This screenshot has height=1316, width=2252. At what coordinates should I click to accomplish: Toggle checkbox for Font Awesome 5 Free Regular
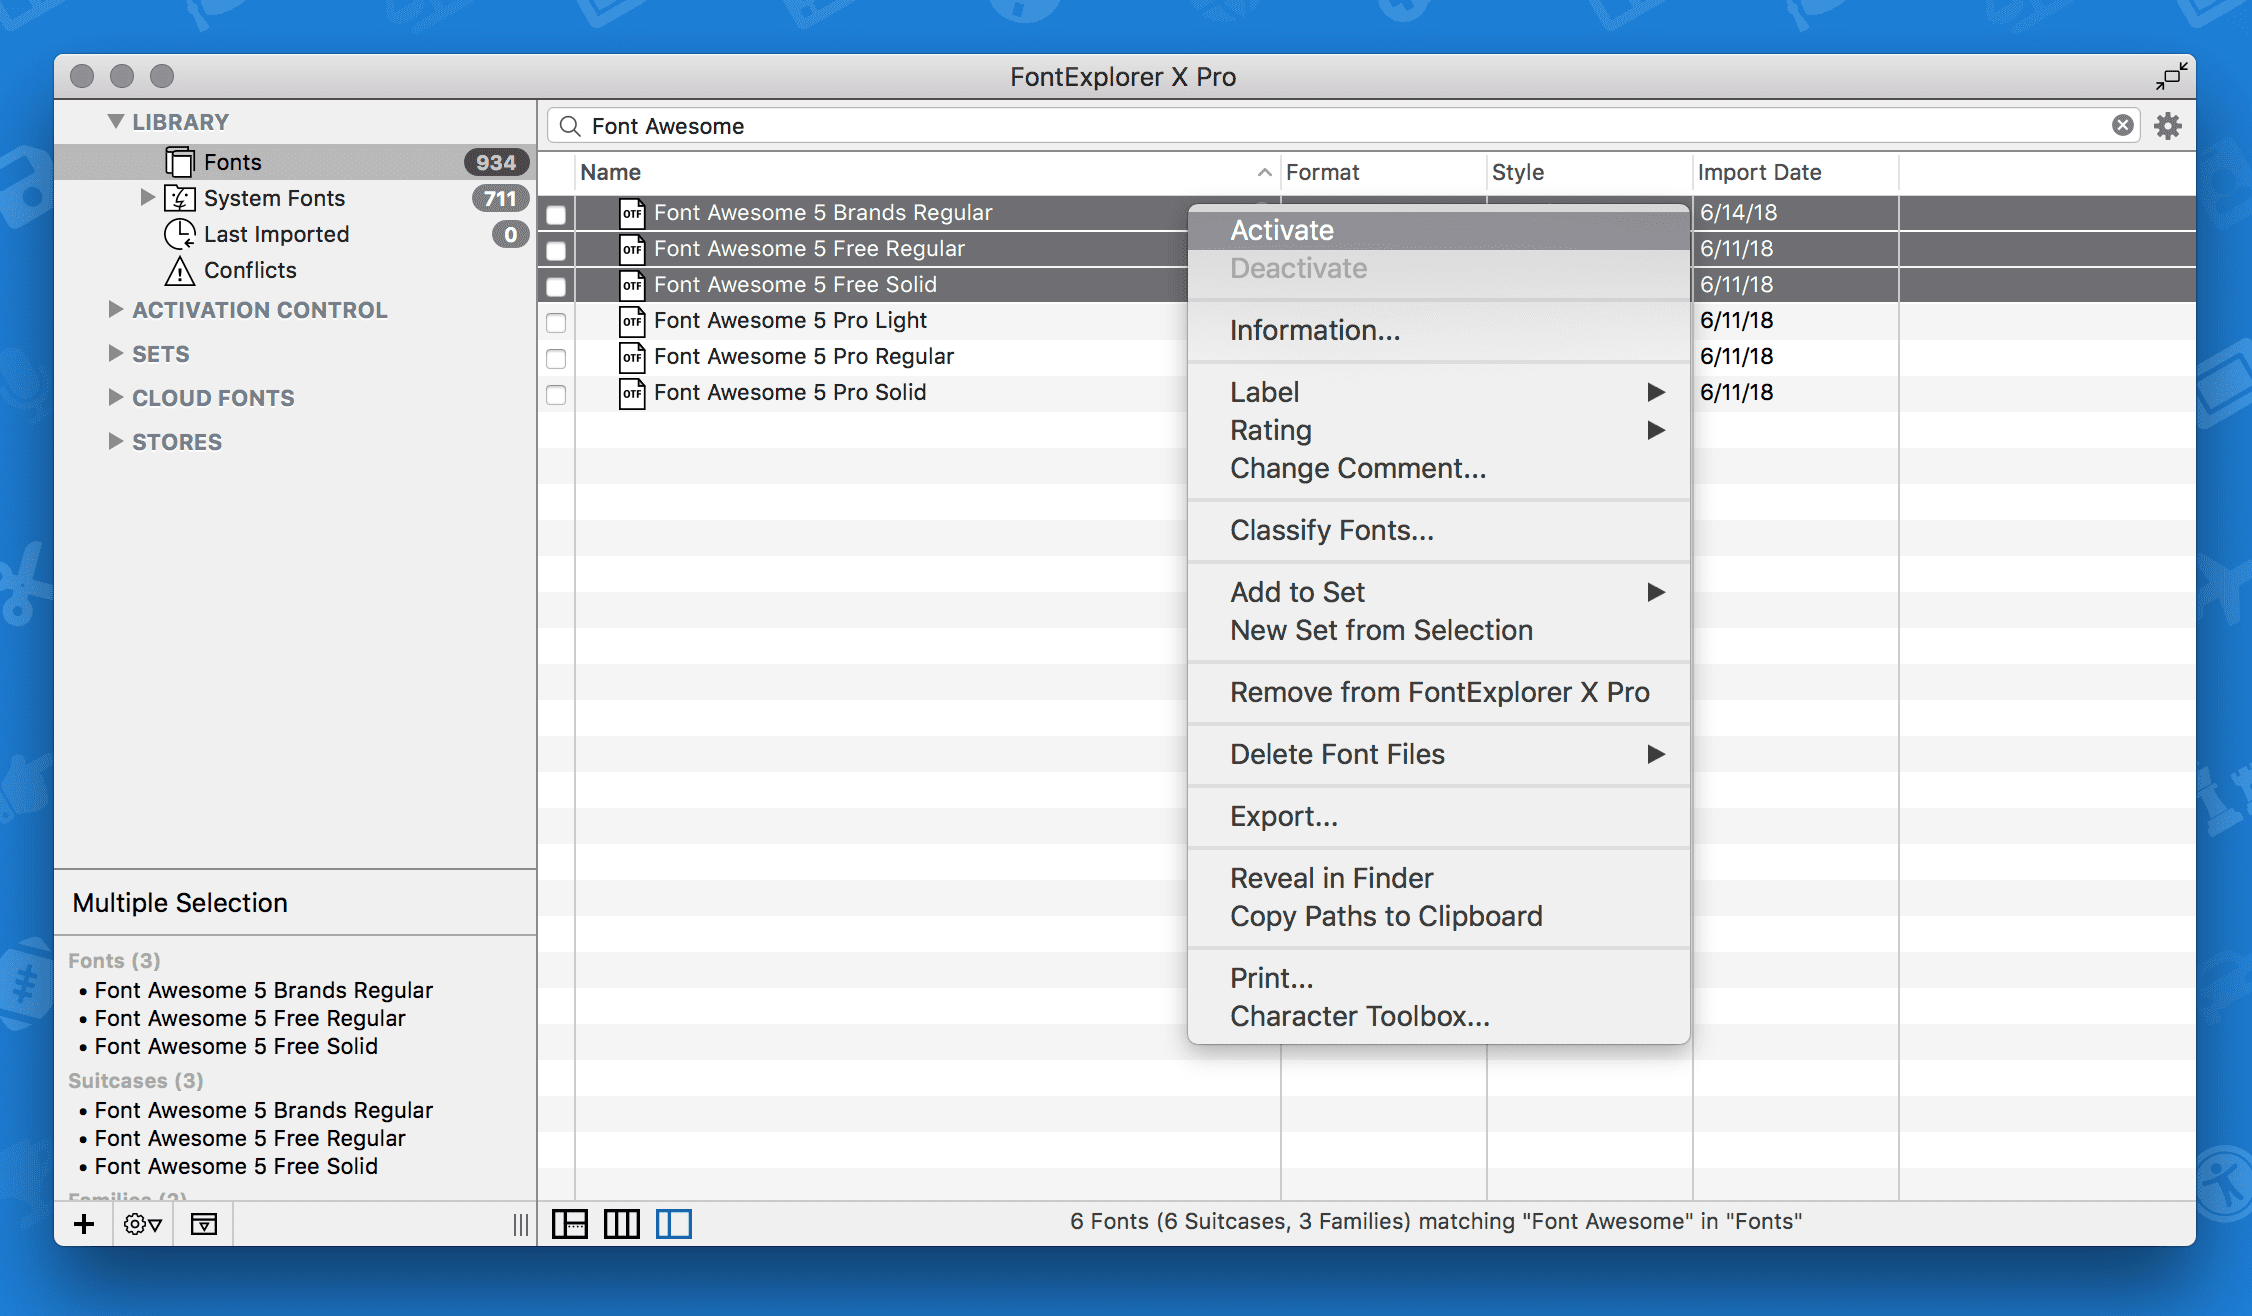[x=558, y=248]
